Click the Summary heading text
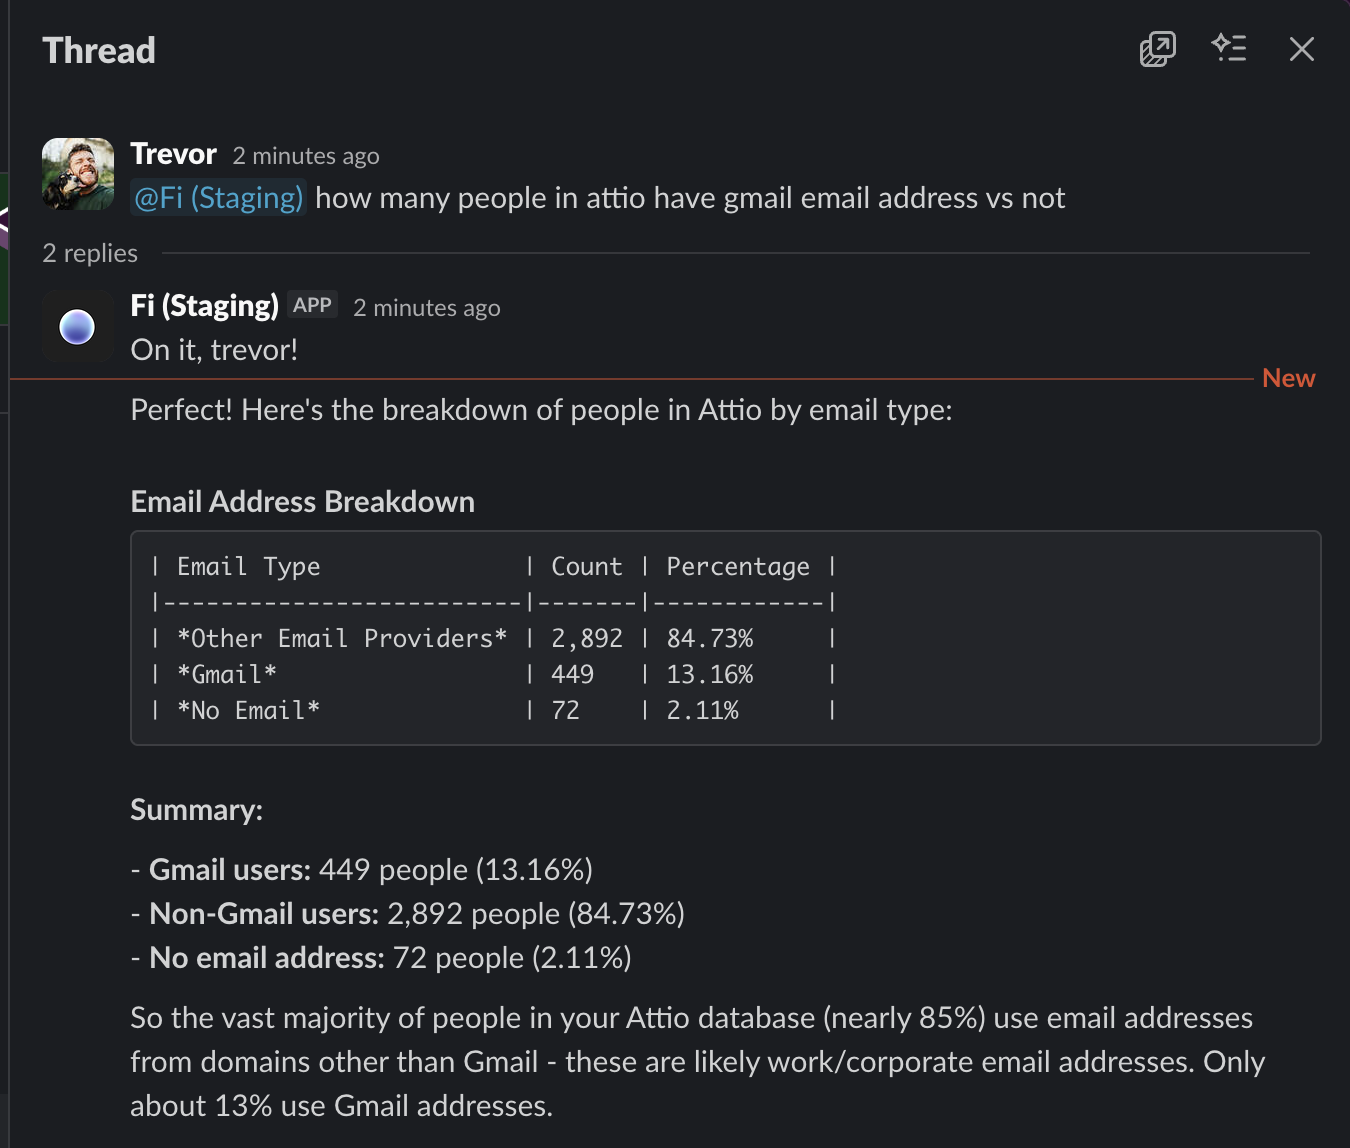 point(196,809)
